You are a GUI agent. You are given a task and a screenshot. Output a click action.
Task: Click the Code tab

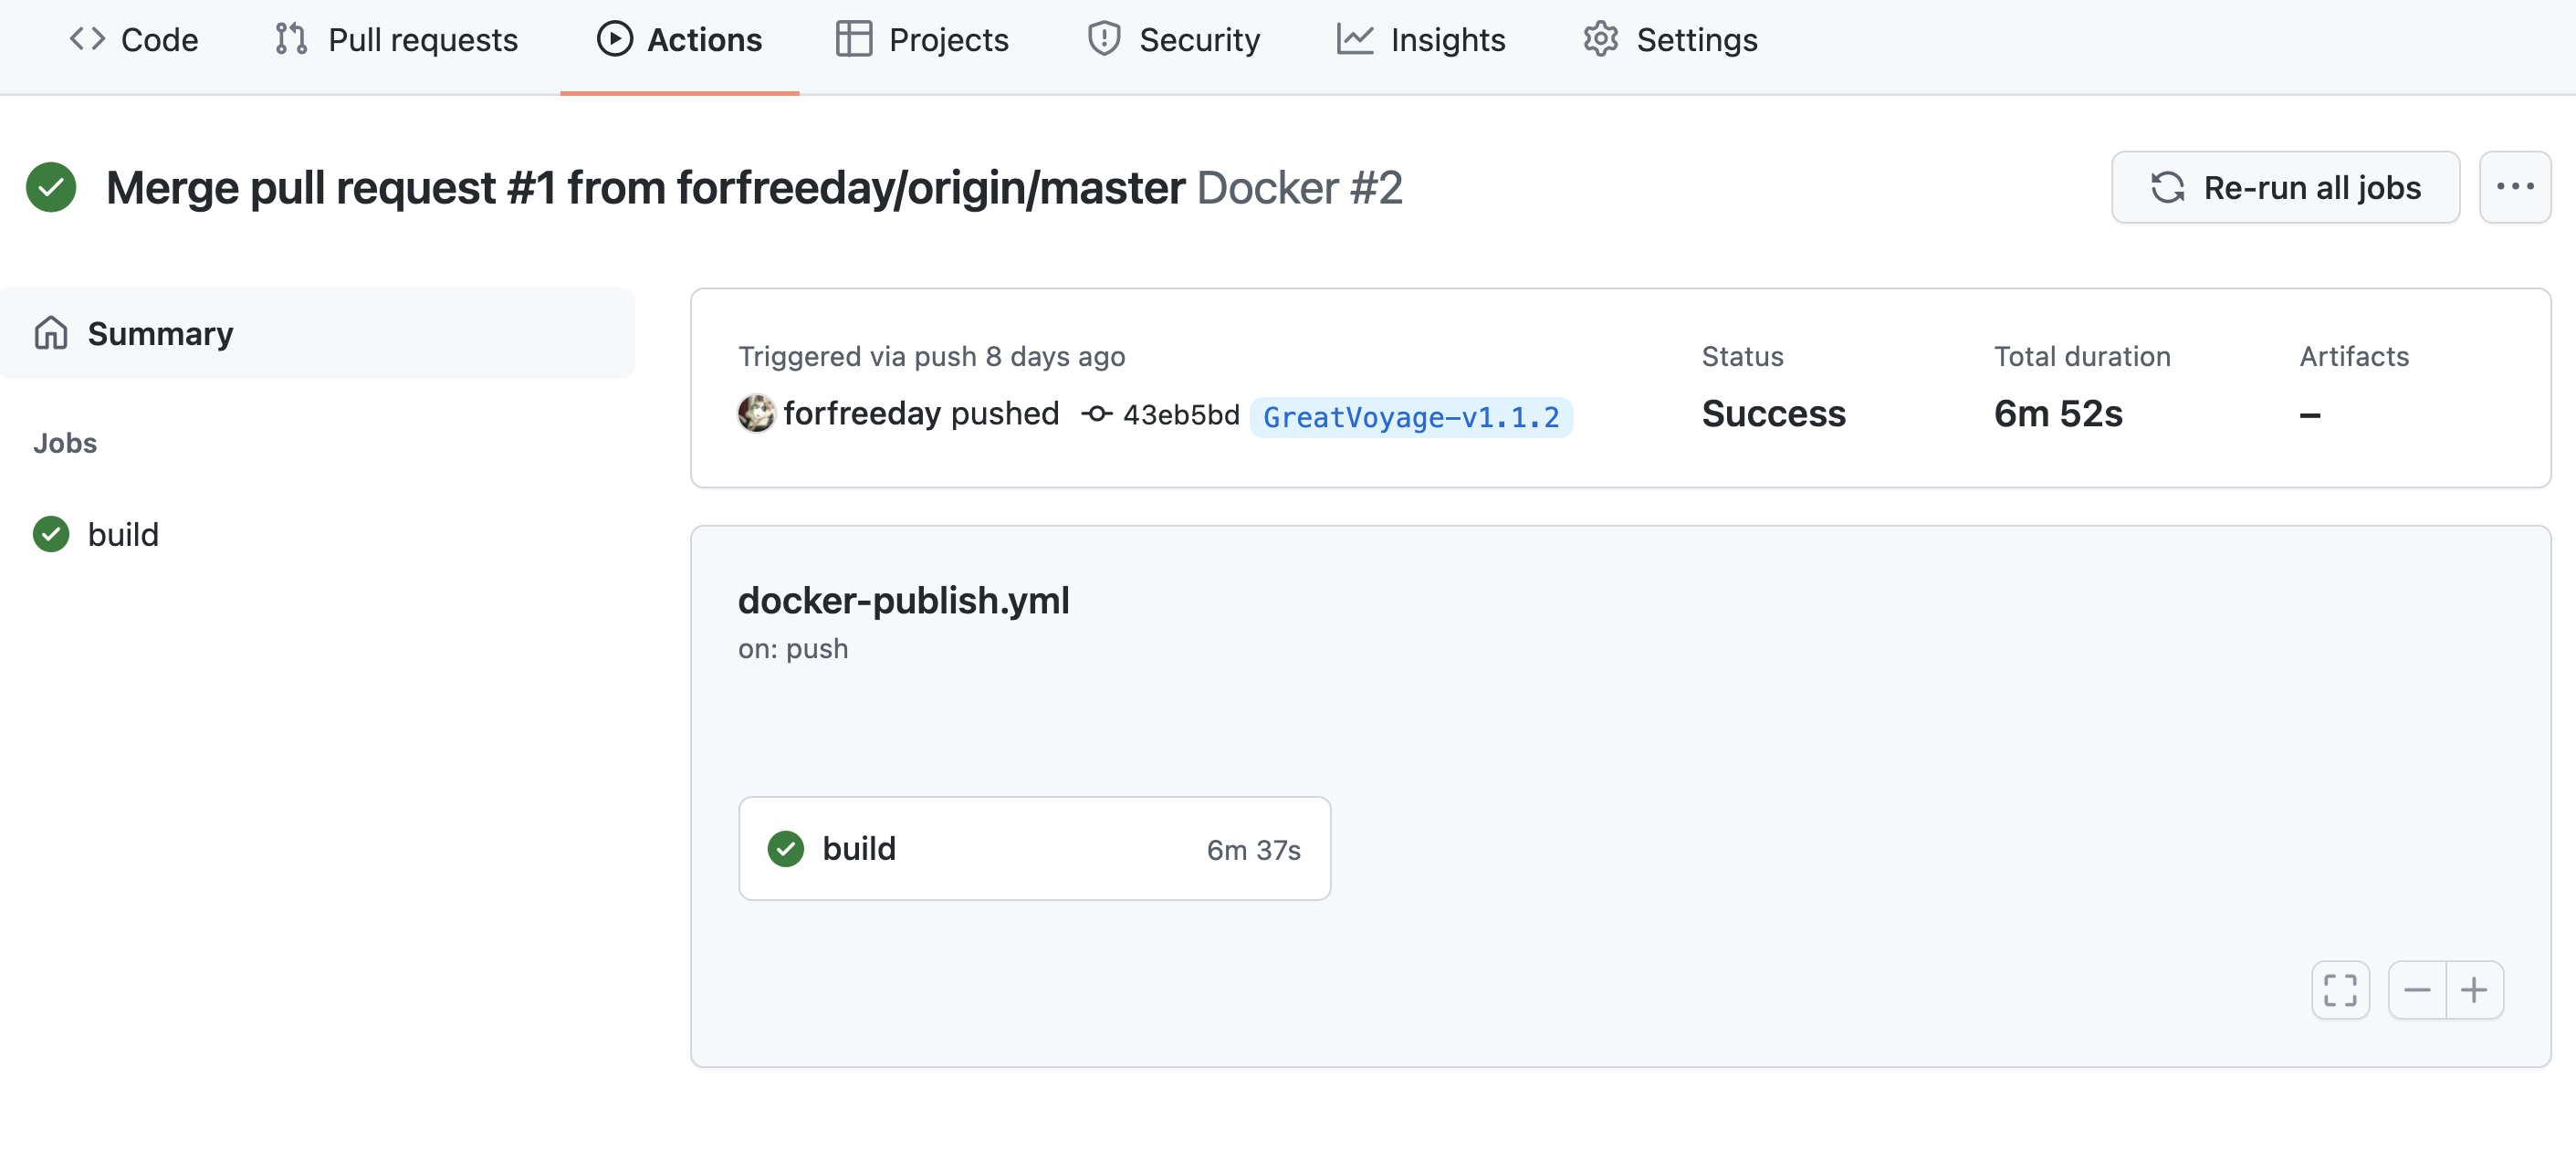point(136,37)
